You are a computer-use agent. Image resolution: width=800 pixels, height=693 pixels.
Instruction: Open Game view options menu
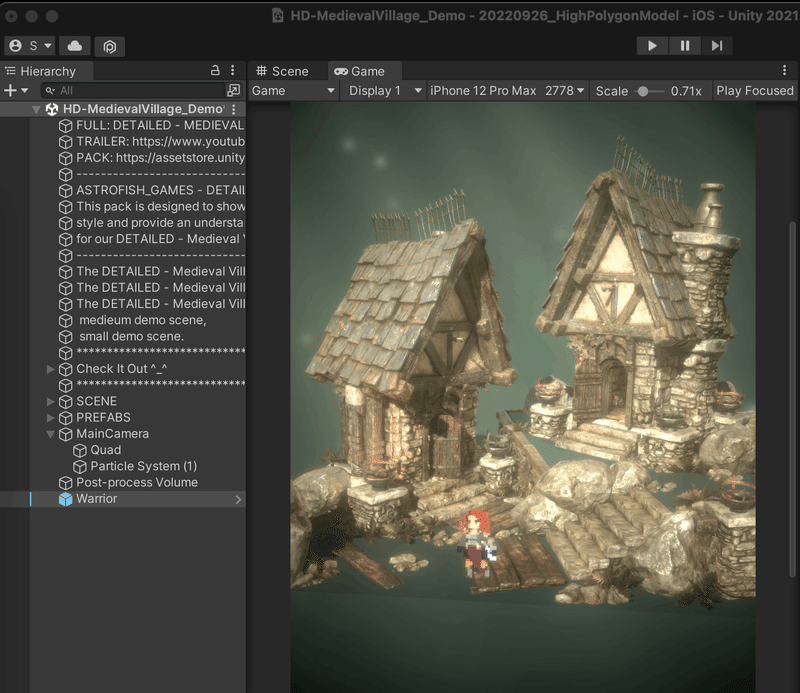(784, 70)
